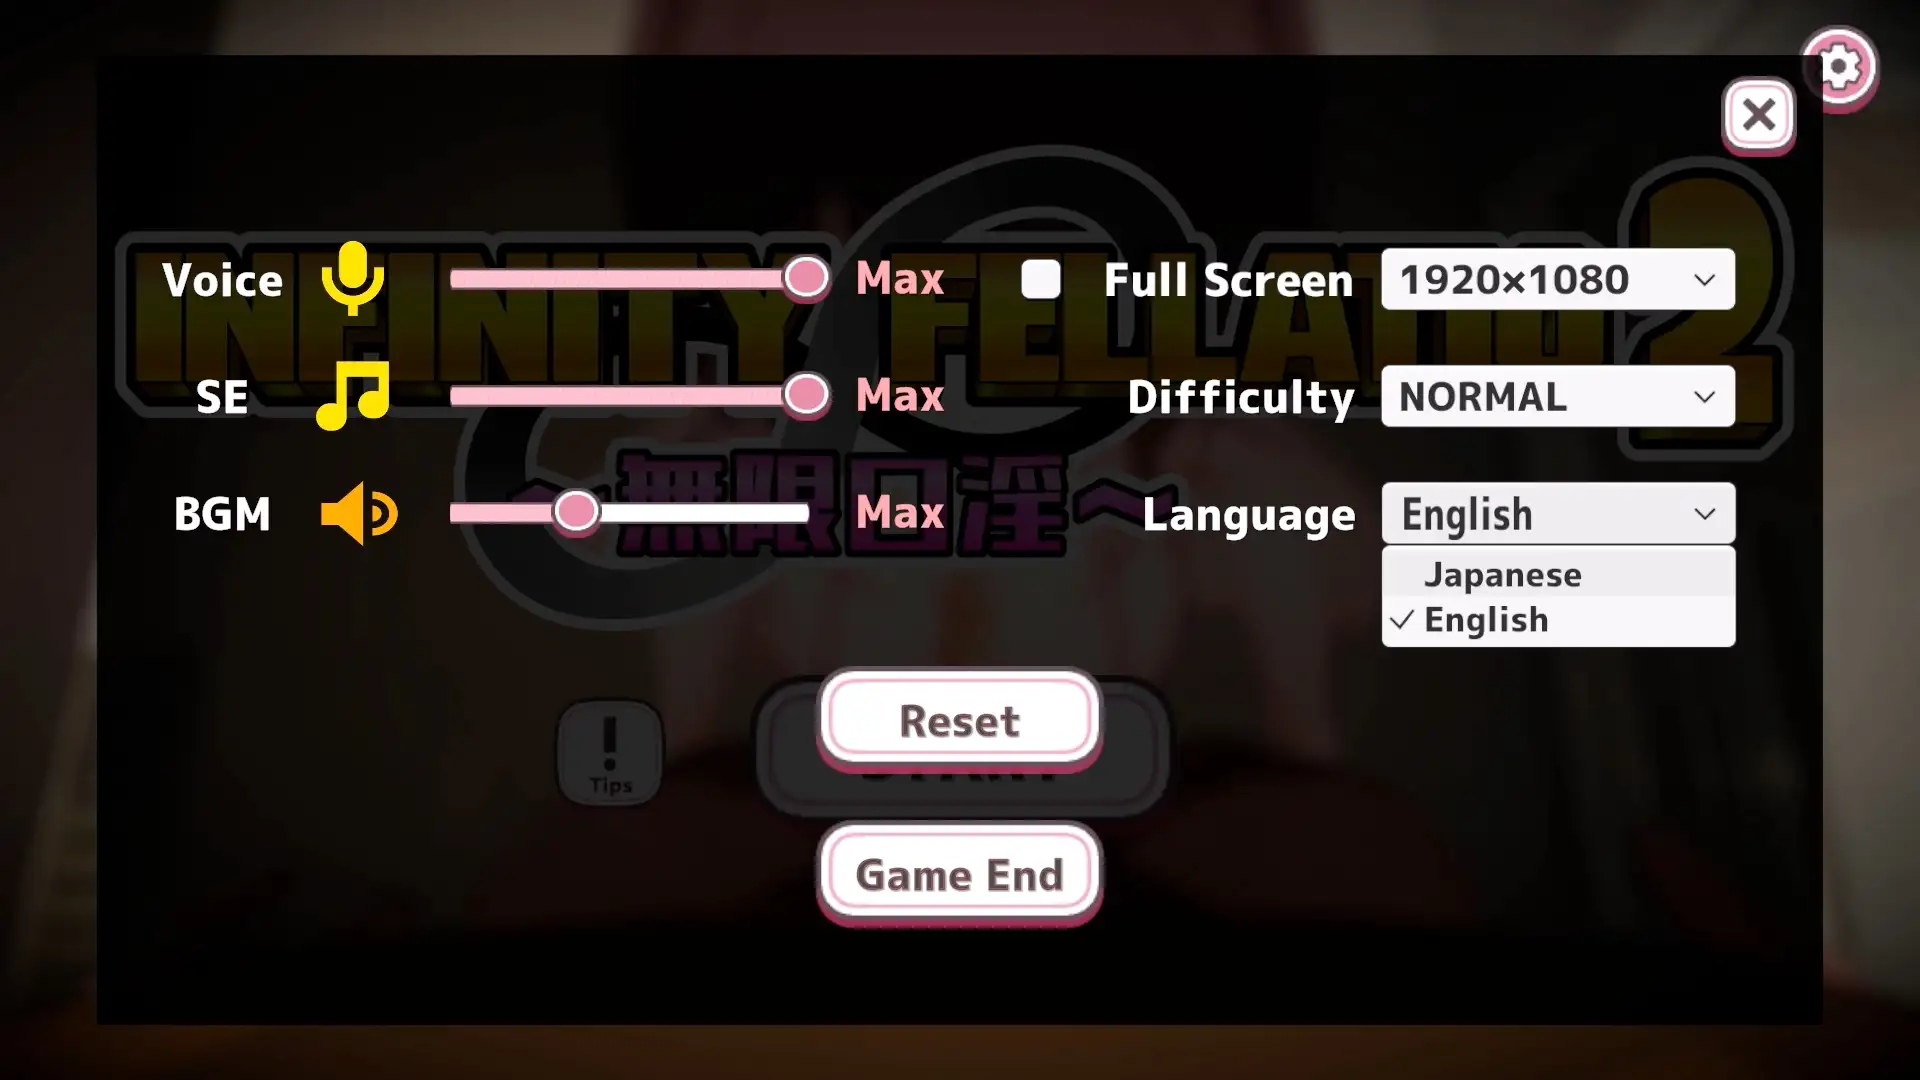Select English from language dropdown

(1485, 620)
